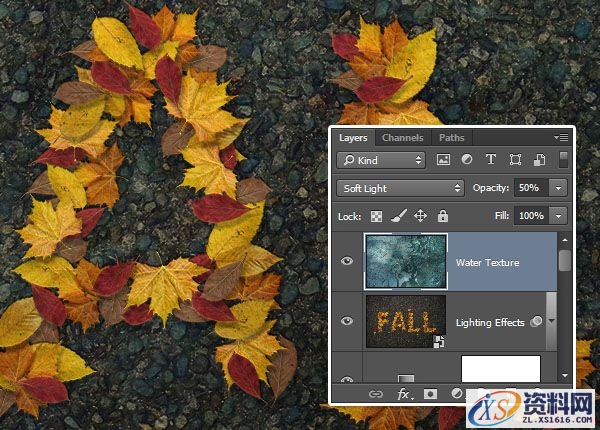Screen dimensions: 600x430
Task: Hide the Water Texture layer
Action: point(347,262)
